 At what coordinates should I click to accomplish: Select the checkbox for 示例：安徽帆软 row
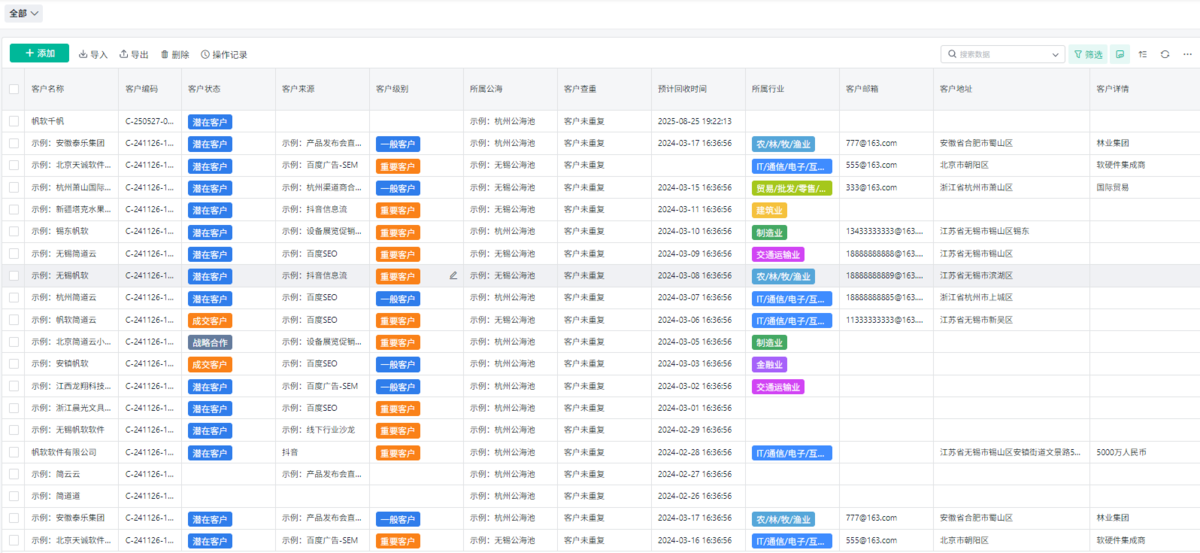click(14, 364)
